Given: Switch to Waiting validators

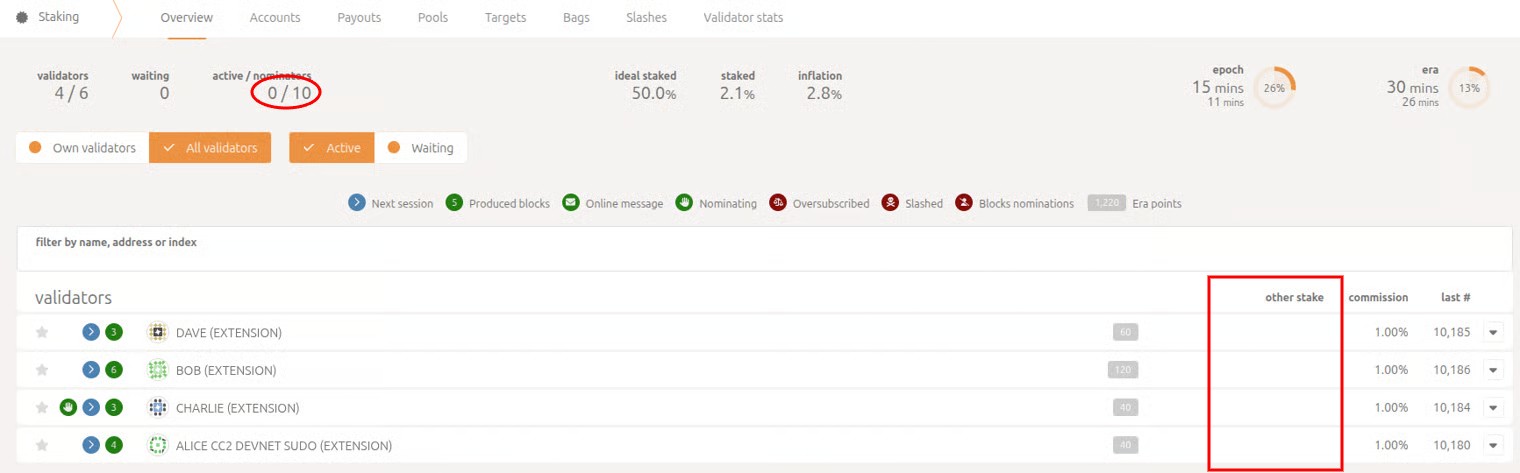Looking at the screenshot, I should tap(421, 148).
